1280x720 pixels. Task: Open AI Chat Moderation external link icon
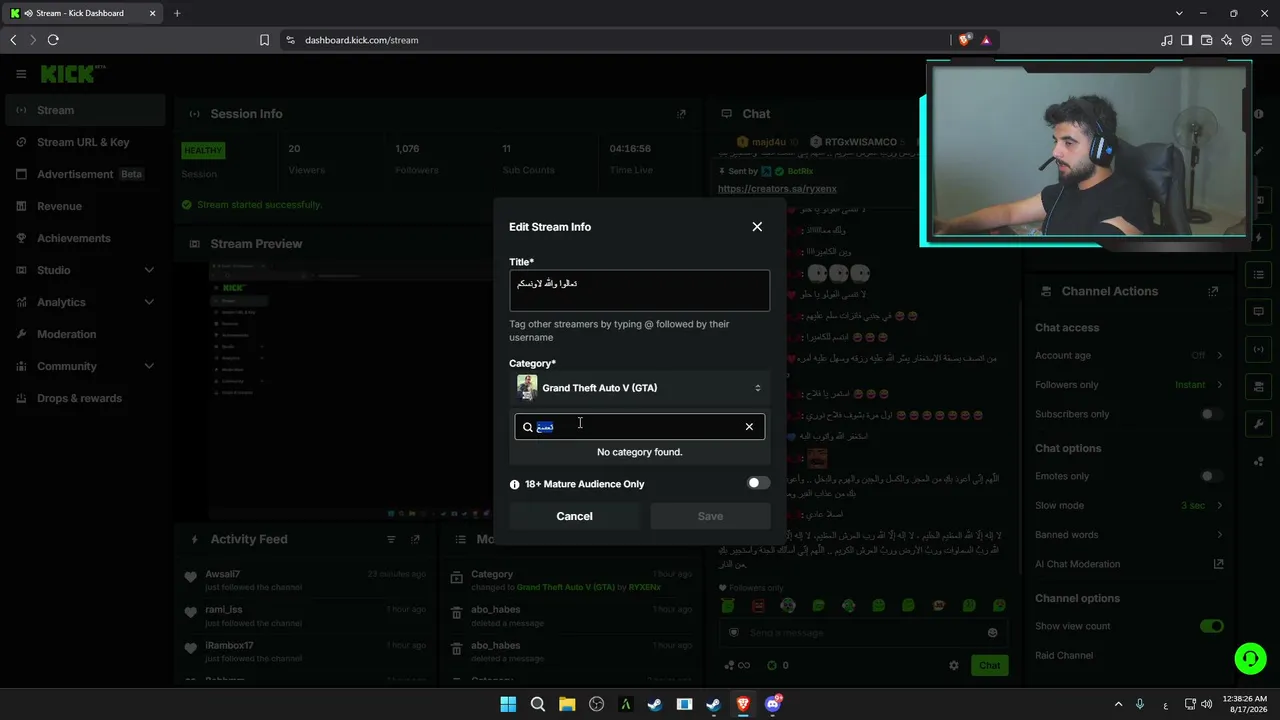[x=1218, y=564]
